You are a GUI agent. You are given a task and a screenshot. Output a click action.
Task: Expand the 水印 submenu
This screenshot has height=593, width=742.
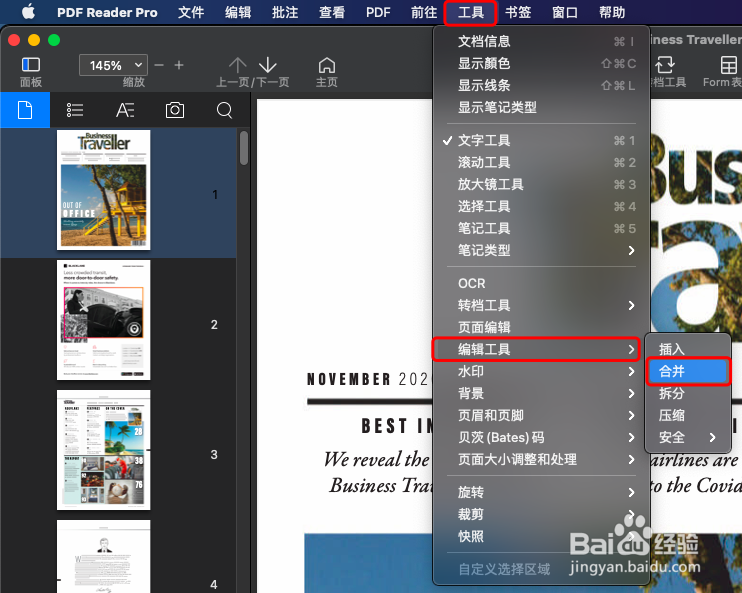click(x=541, y=372)
